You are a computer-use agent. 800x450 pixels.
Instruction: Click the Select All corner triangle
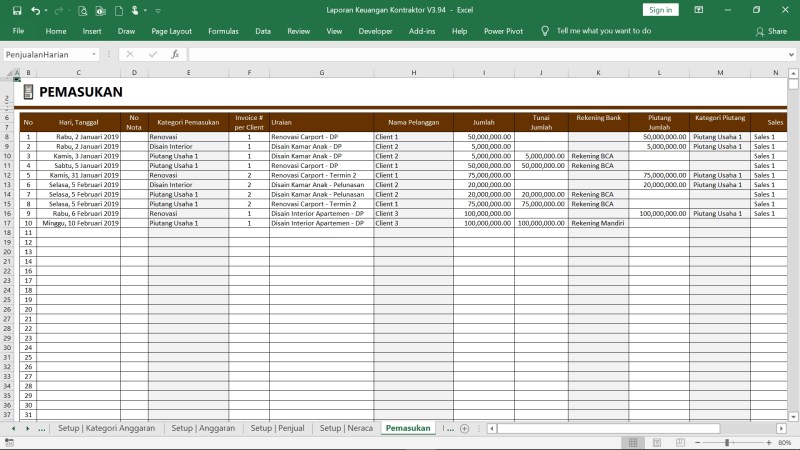click(9, 73)
